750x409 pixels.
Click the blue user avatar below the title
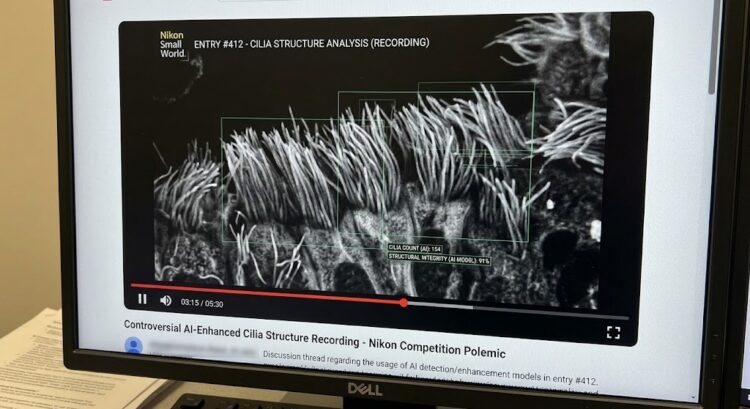click(133, 345)
